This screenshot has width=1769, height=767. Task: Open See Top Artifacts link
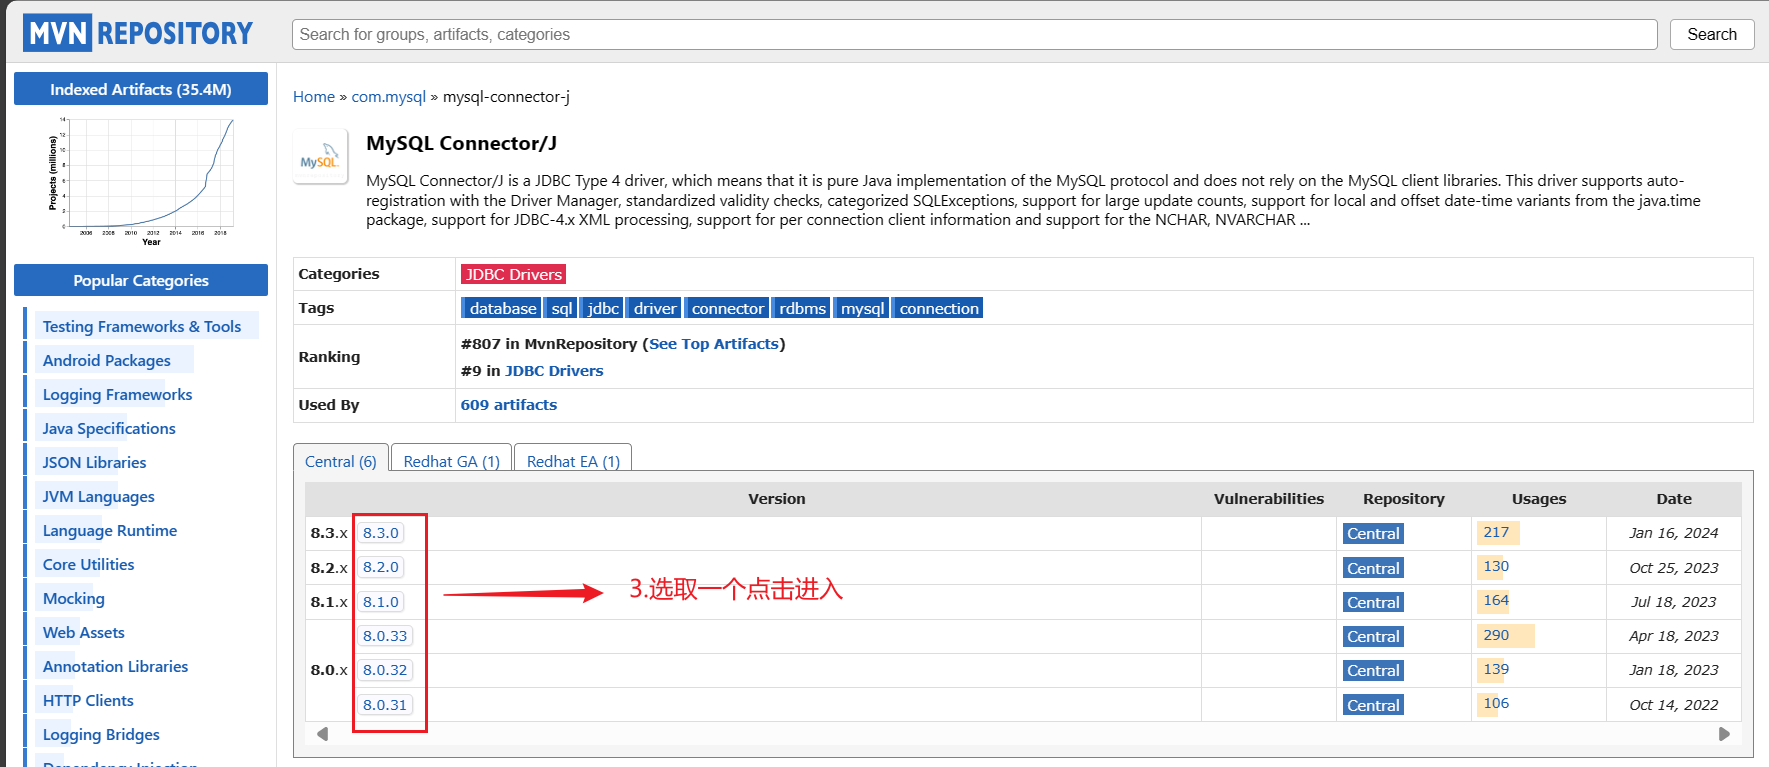pos(713,344)
